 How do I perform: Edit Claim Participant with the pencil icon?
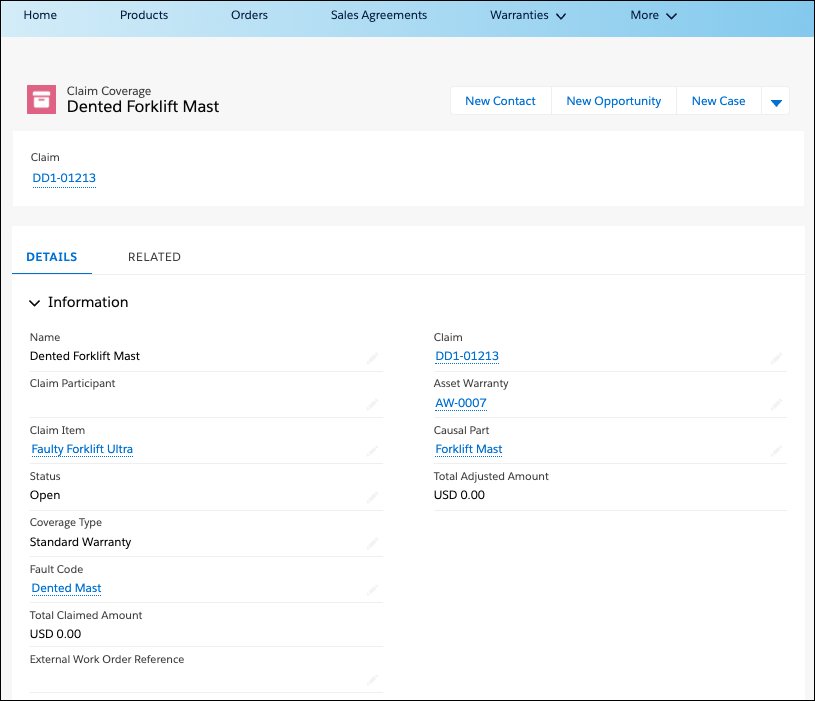pos(372,404)
